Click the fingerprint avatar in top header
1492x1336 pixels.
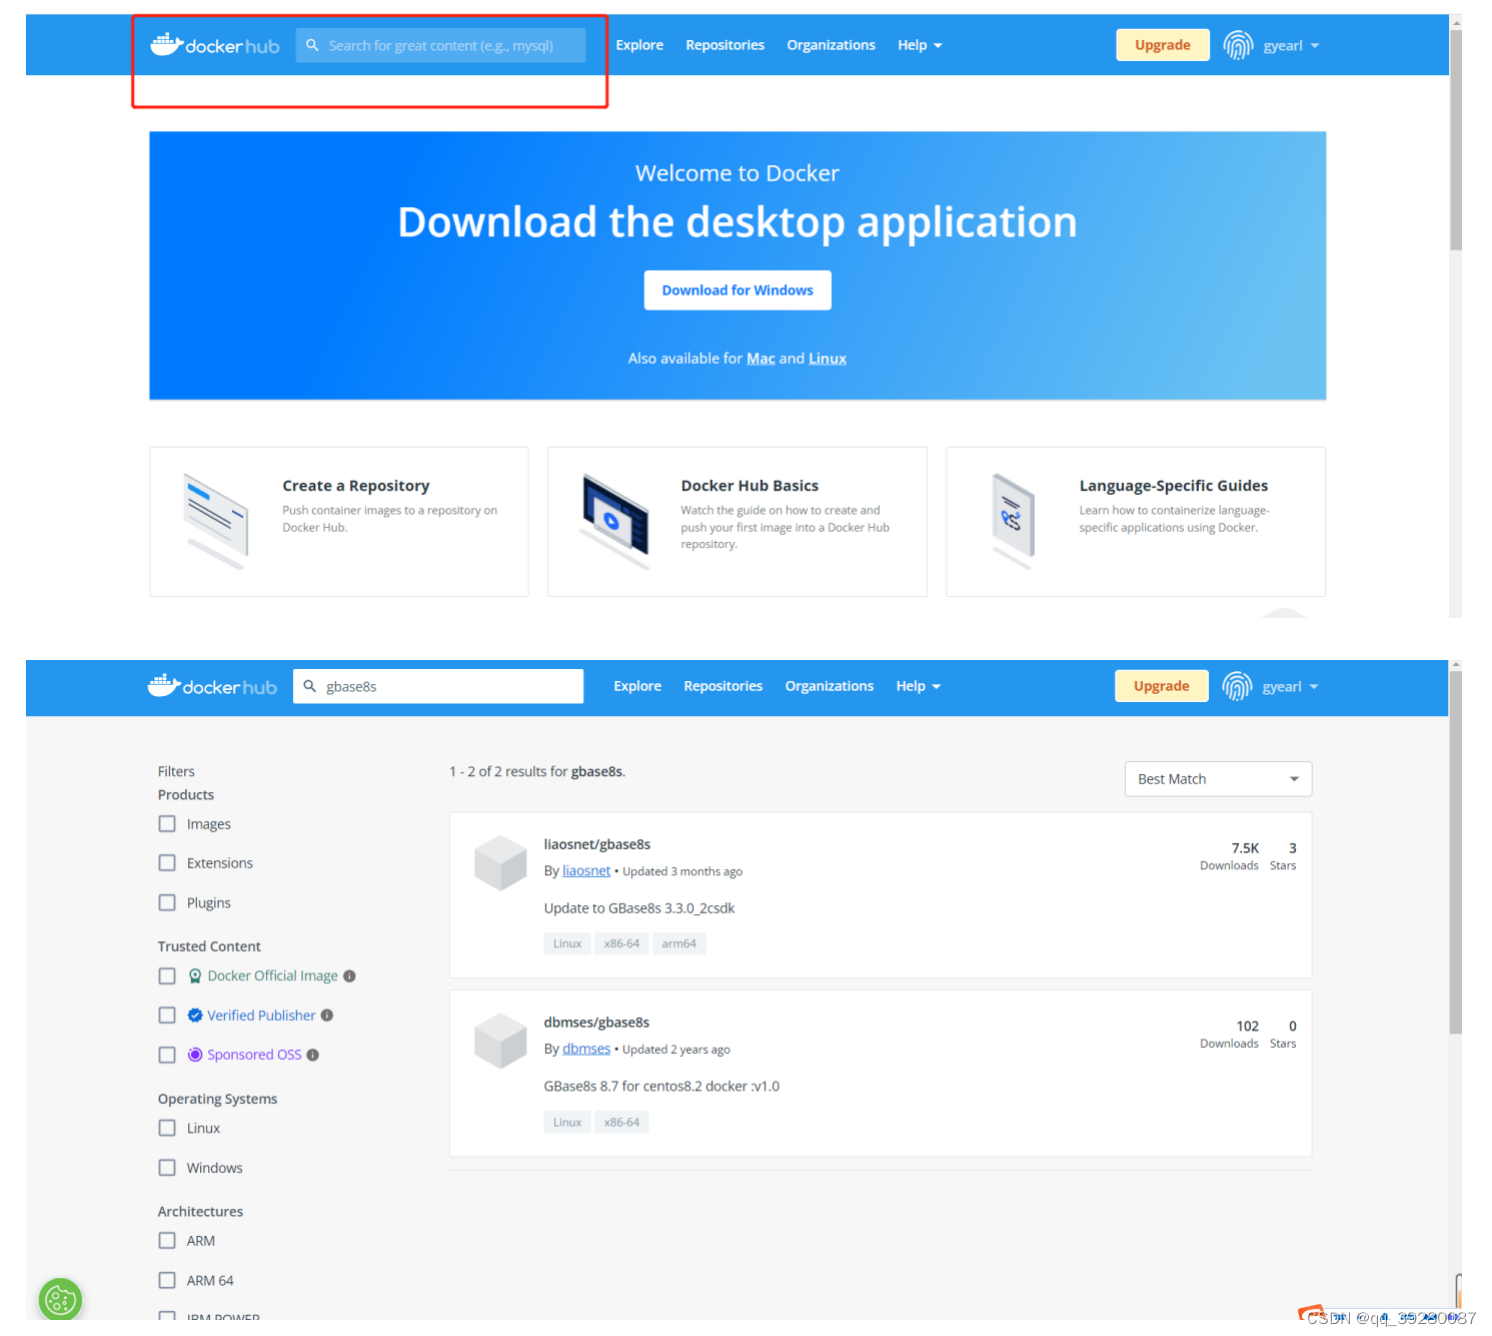[1238, 45]
